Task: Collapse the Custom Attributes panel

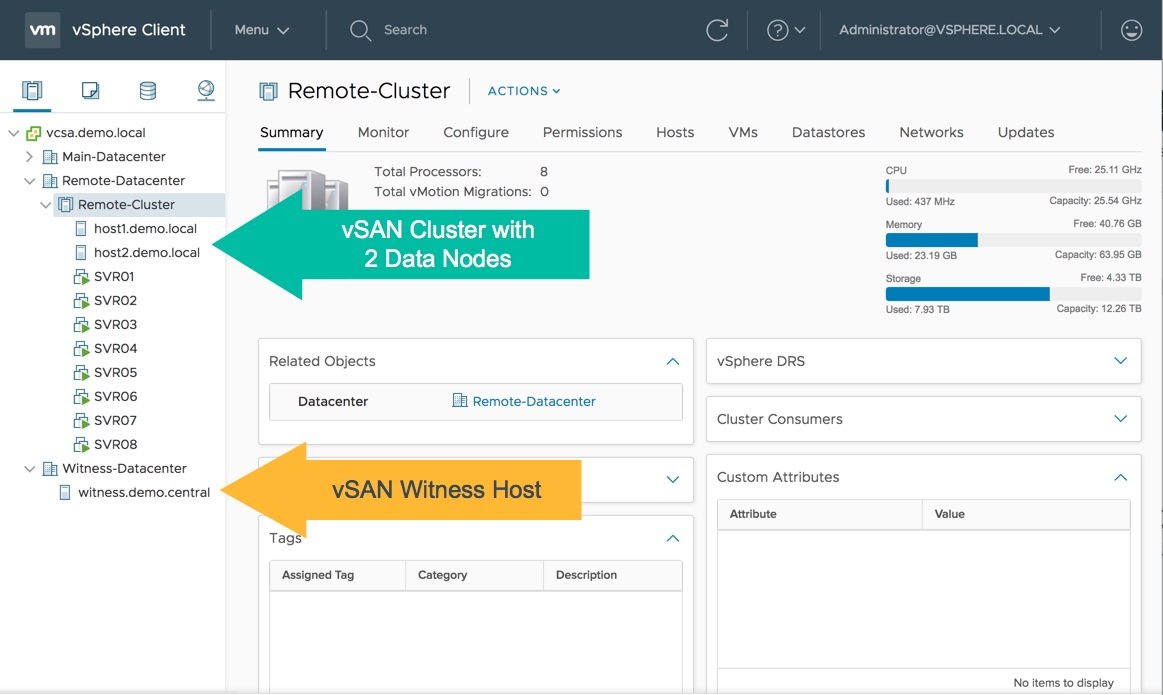Action: (1120, 477)
